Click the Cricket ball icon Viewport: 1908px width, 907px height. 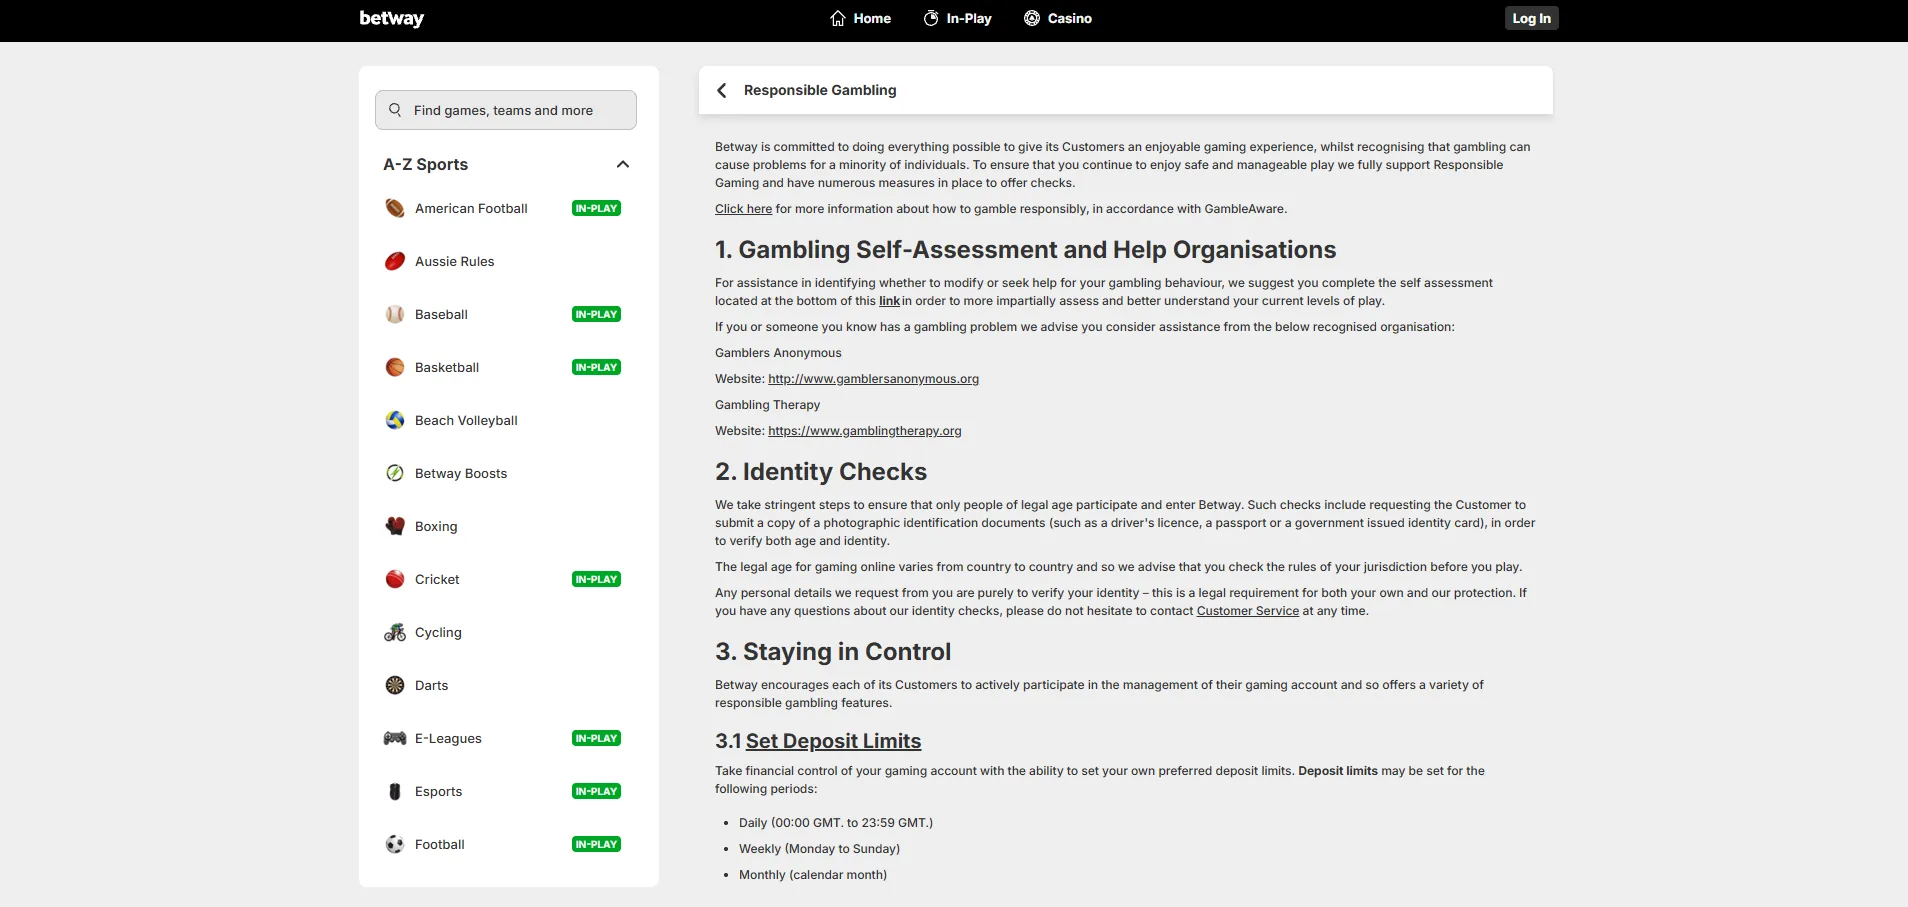(x=395, y=579)
